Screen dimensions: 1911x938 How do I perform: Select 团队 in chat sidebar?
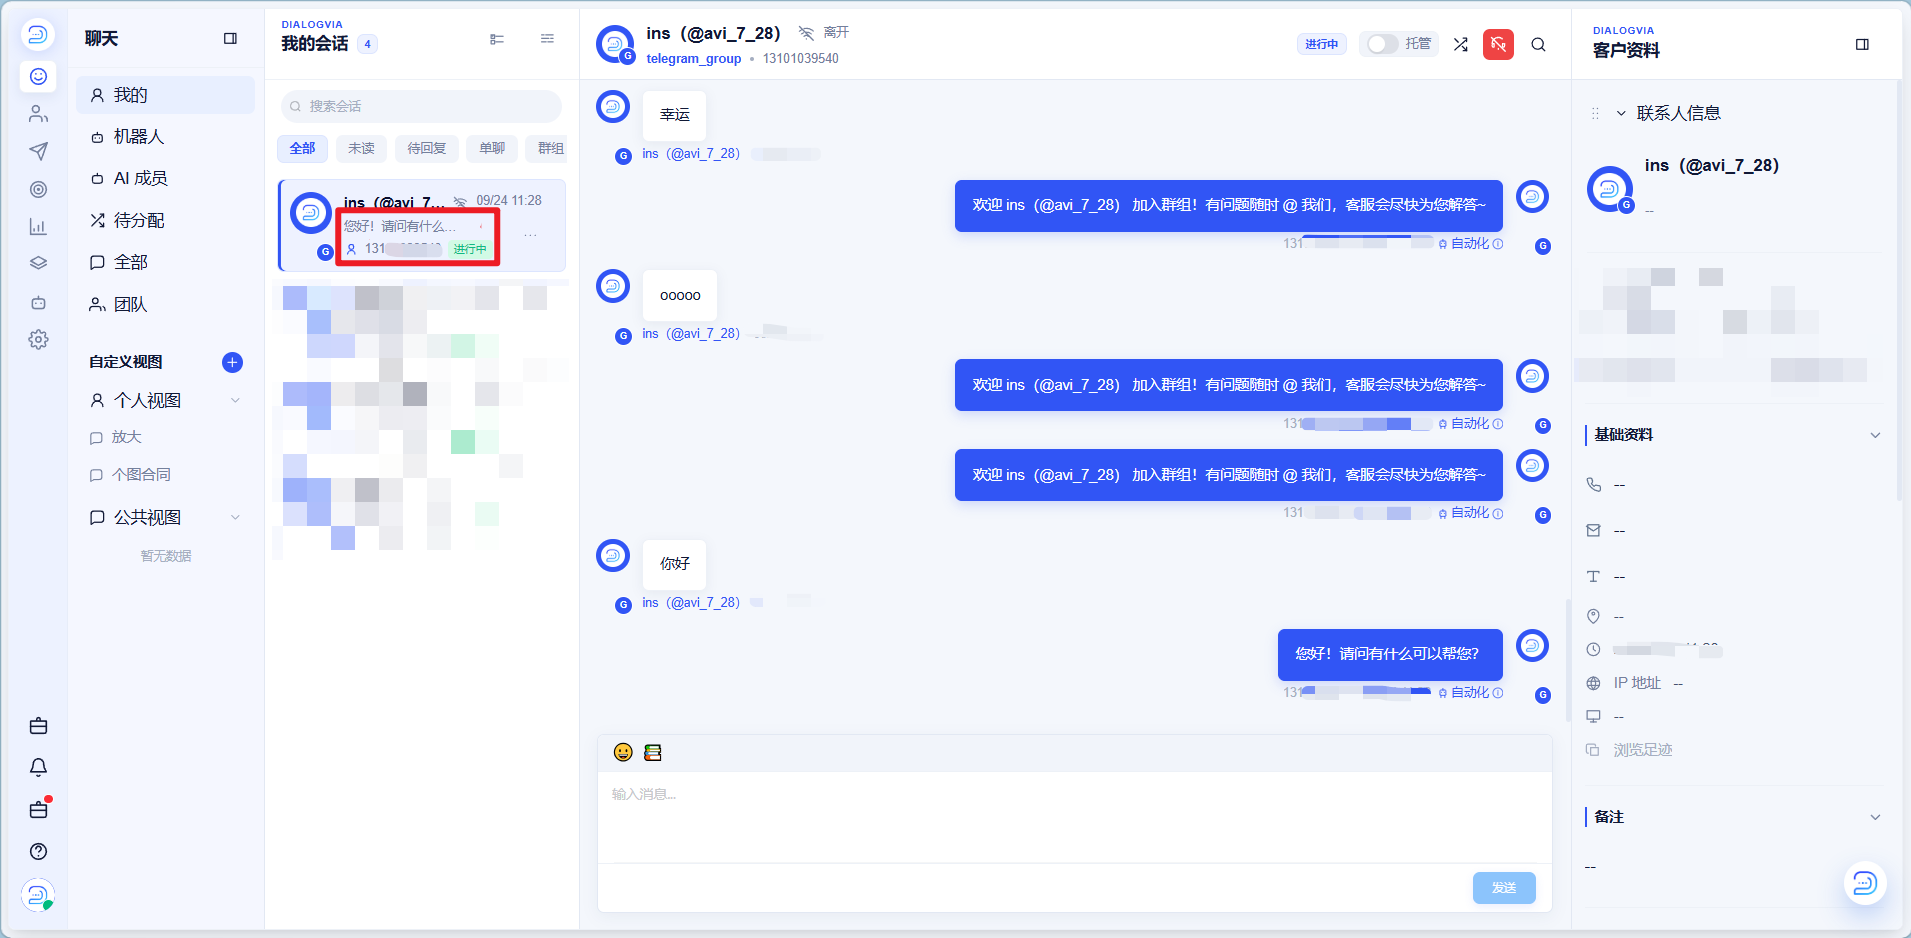165,305
